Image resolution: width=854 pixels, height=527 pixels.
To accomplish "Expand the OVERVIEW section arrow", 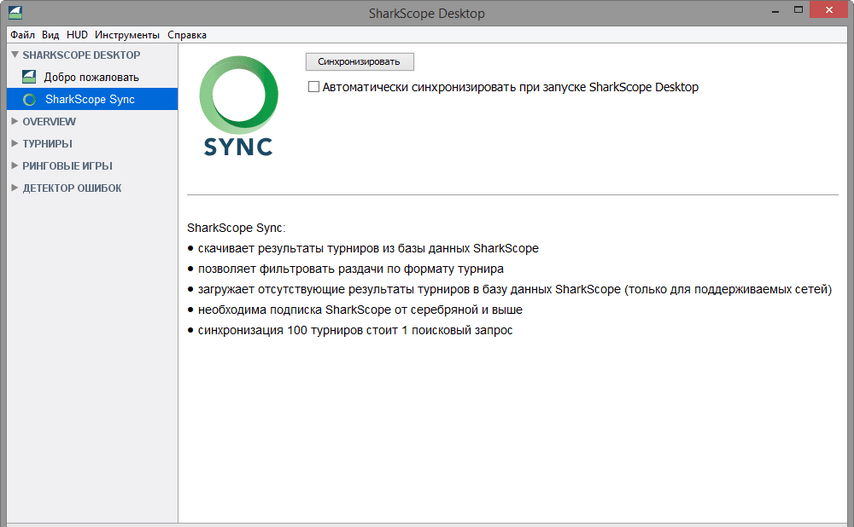I will (x=15, y=121).
